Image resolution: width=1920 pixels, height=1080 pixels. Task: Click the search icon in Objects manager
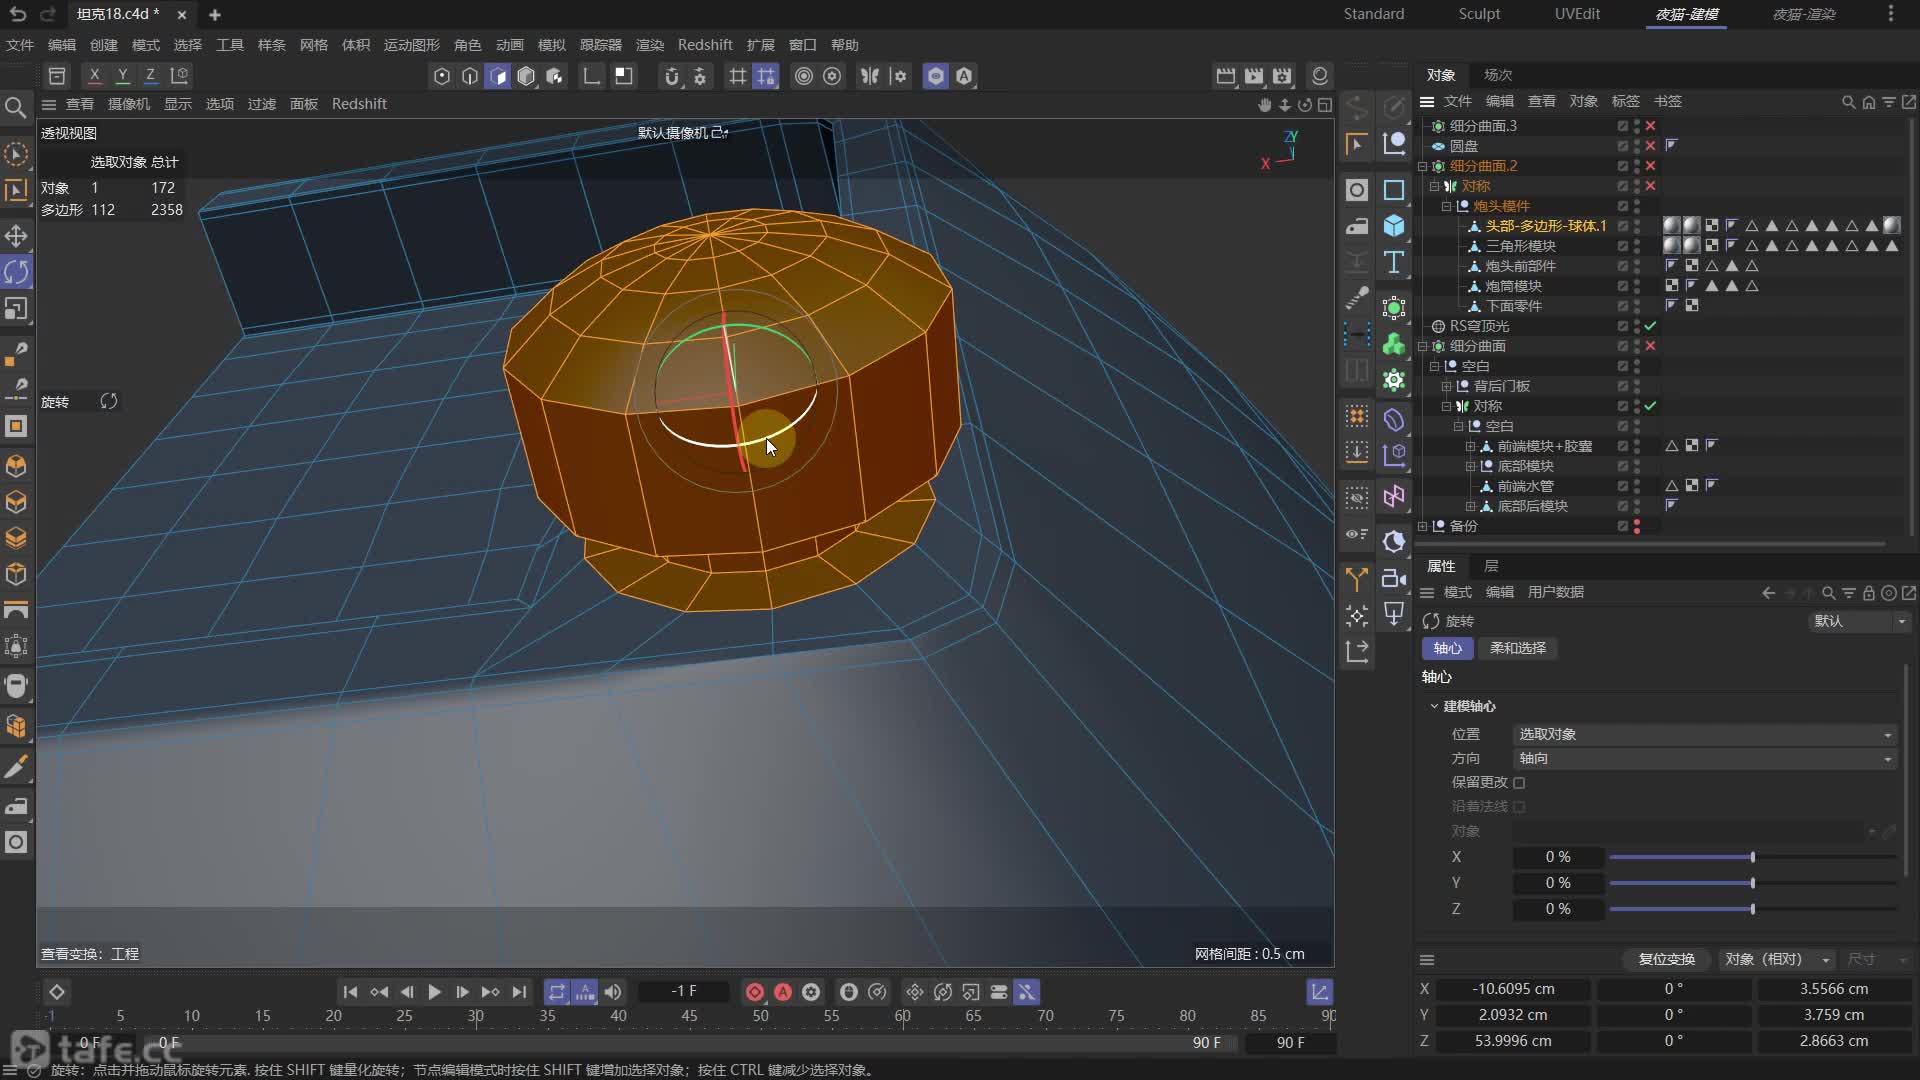pos(1848,102)
